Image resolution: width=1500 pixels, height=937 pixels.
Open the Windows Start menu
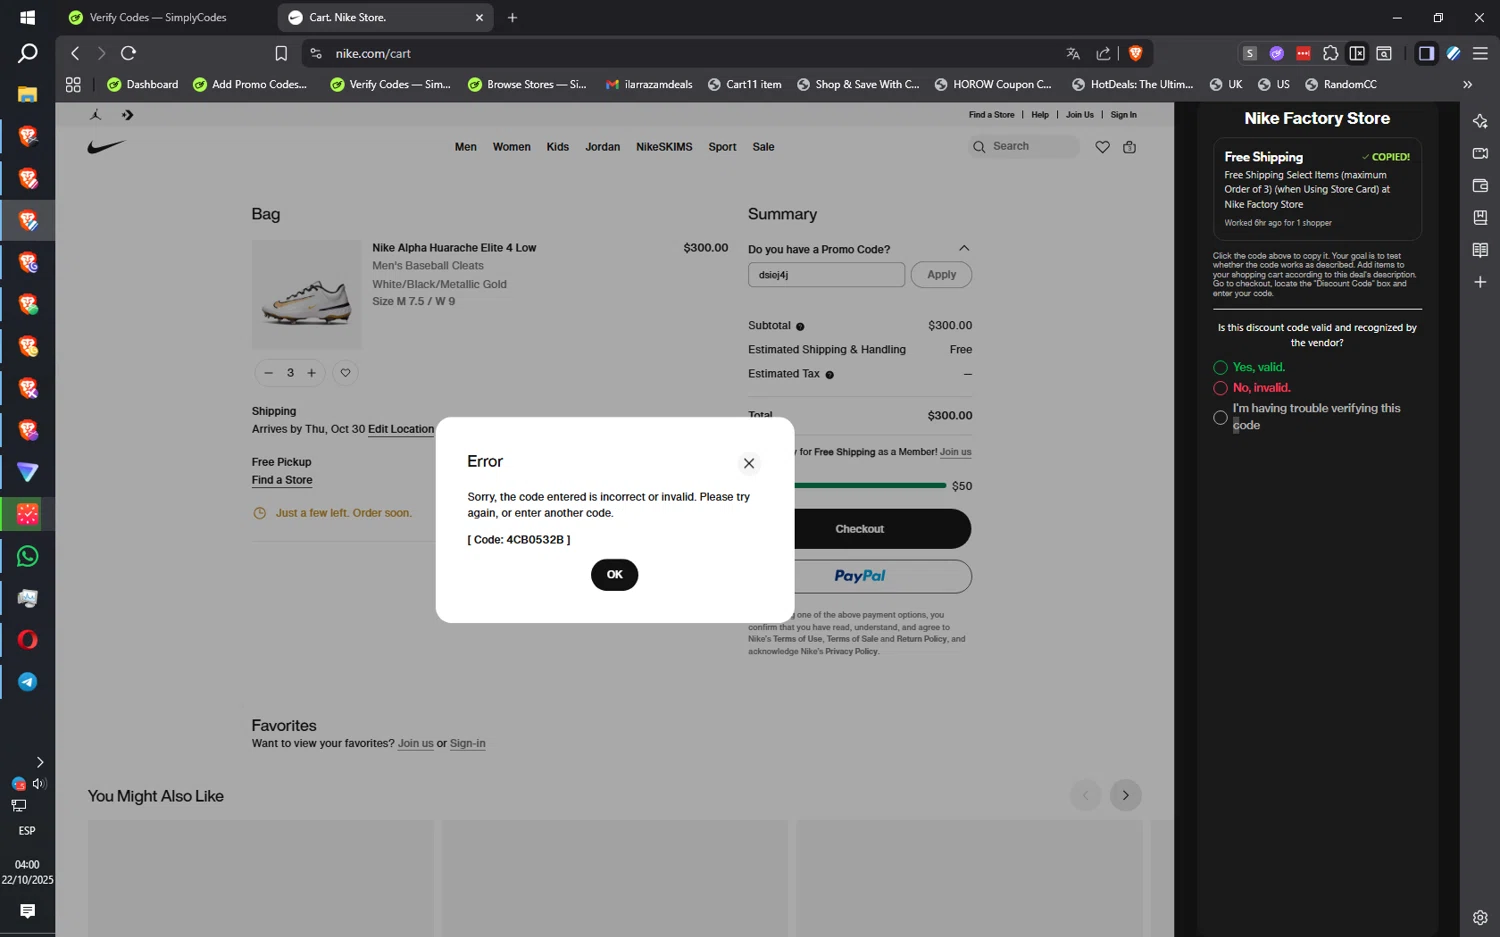coord(27,18)
